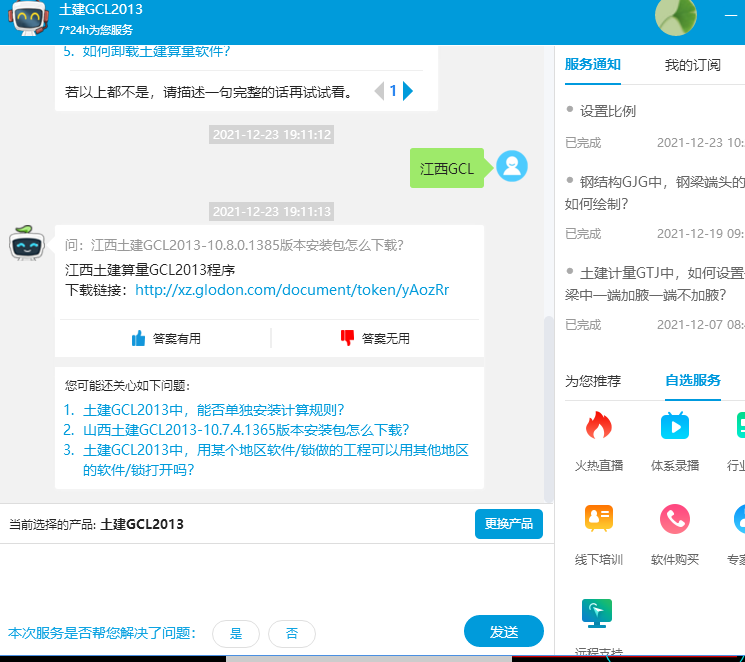Answer 是 to problem solved question
The height and width of the screenshot is (662, 745).
point(236,633)
